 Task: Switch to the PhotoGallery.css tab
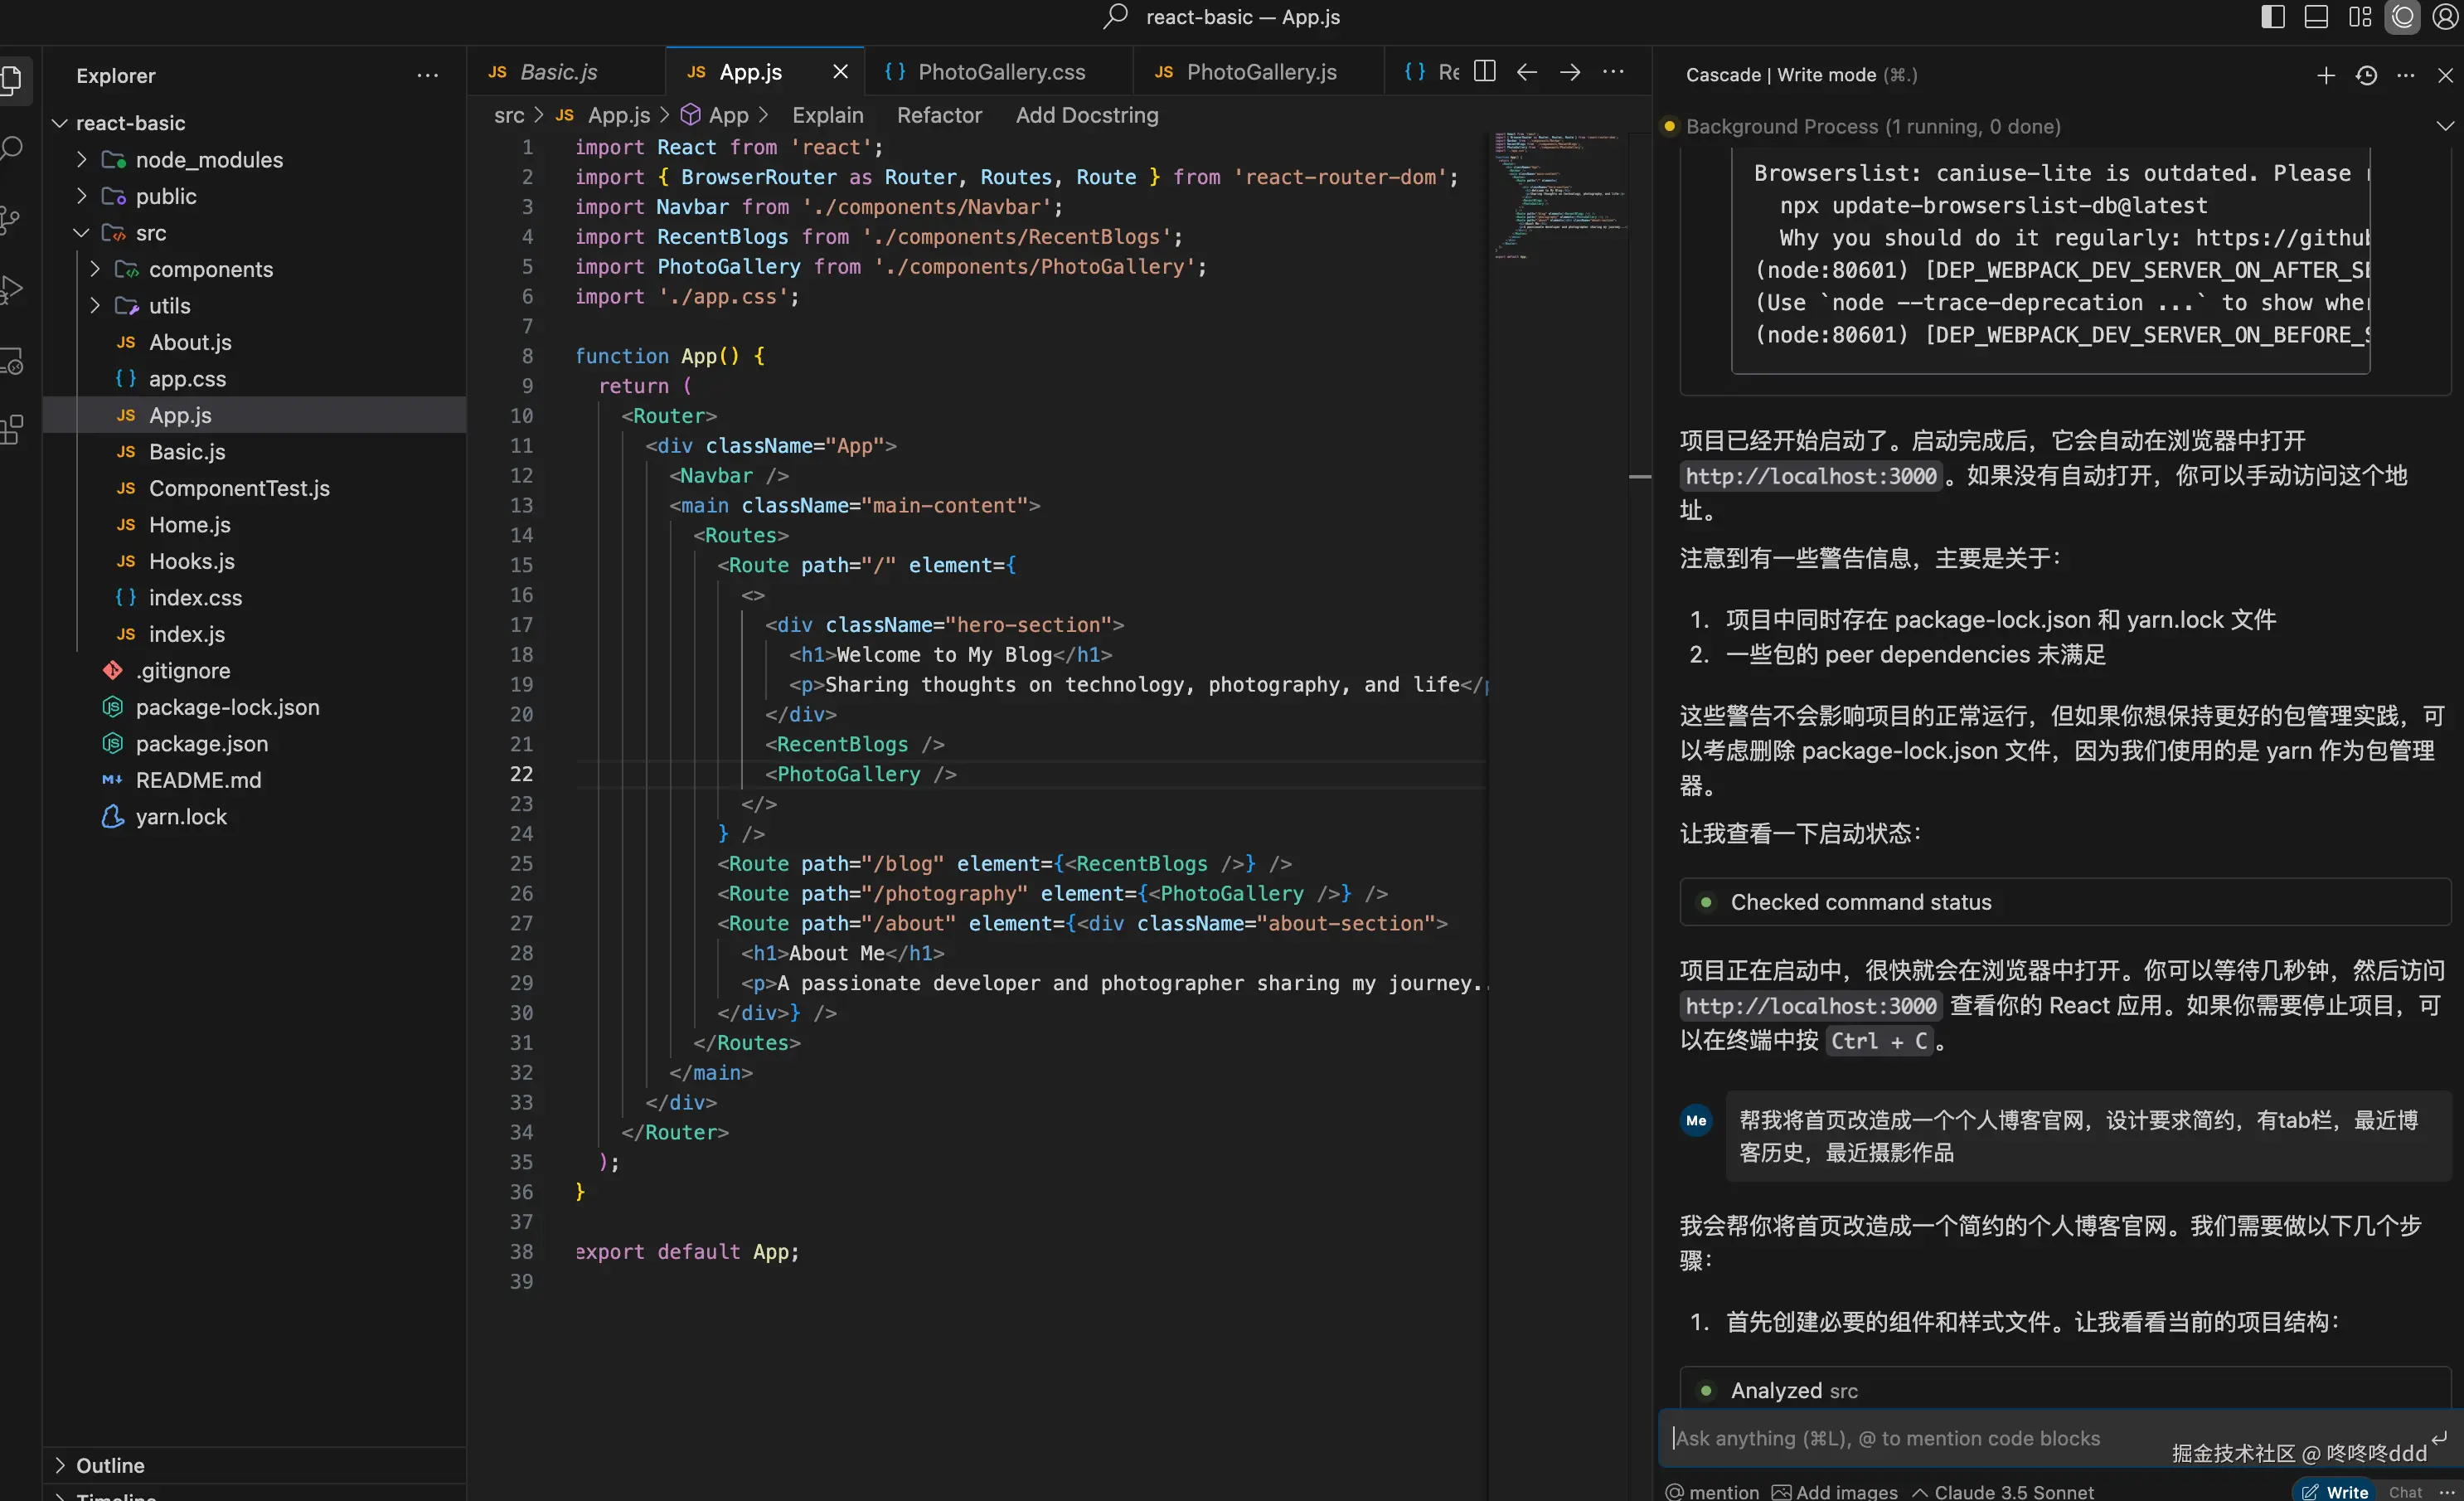pos(1000,72)
